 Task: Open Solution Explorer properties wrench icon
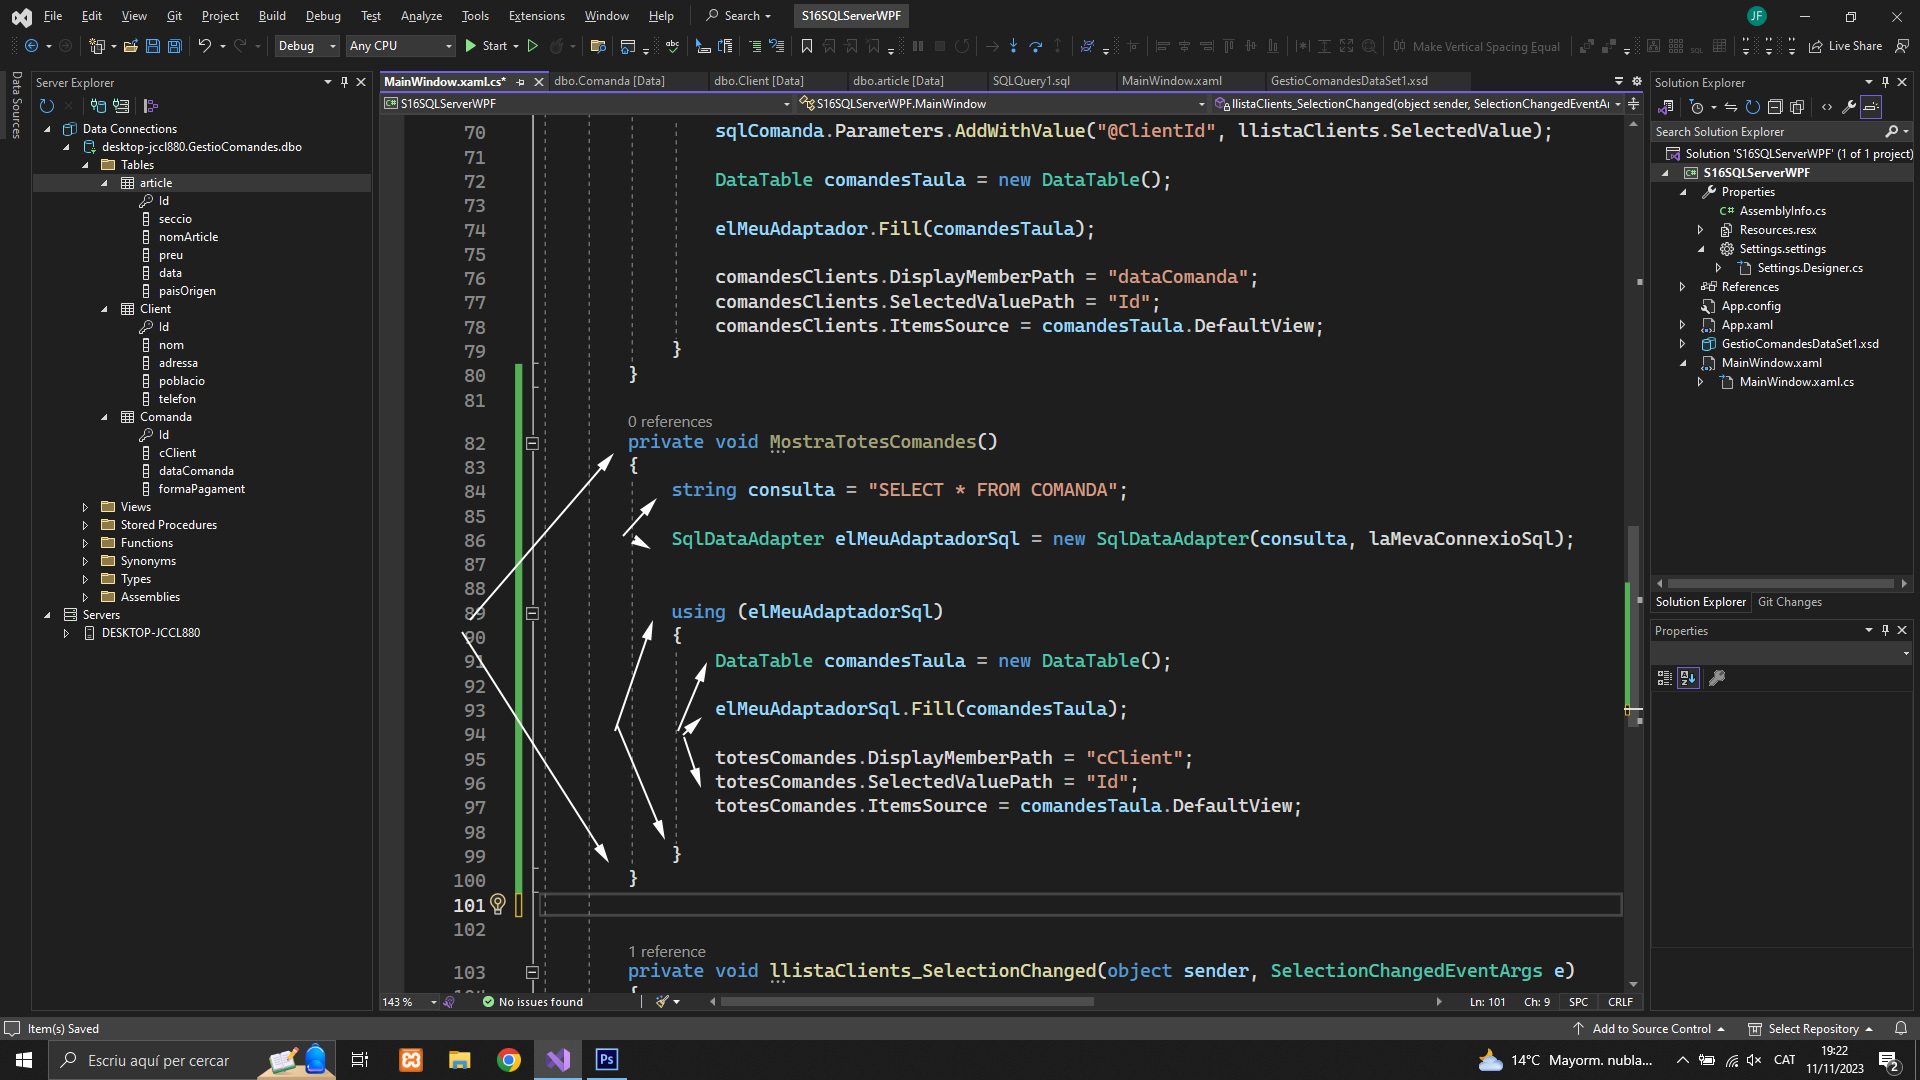click(x=1849, y=107)
